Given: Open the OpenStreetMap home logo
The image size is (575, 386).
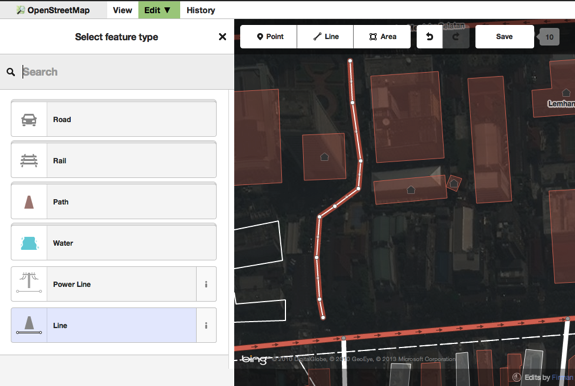Looking at the screenshot, I should coord(53,10).
